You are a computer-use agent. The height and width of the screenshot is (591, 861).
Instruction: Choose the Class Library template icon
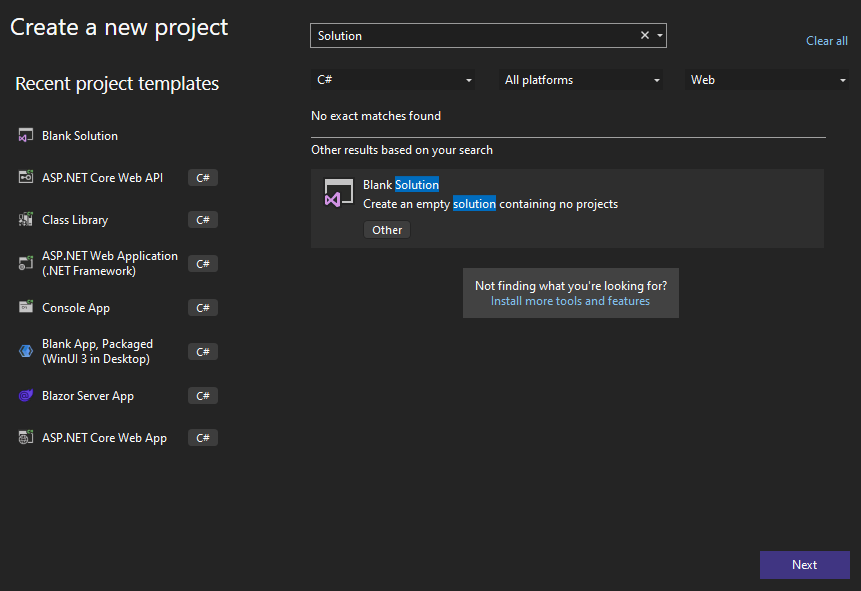click(x=26, y=219)
